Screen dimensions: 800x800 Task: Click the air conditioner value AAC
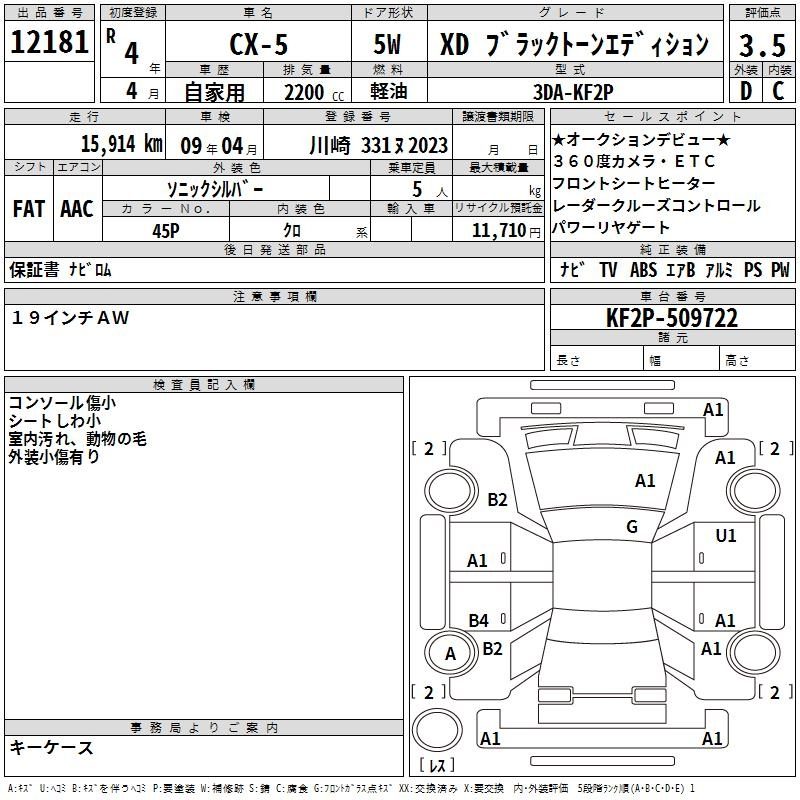(x=77, y=209)
